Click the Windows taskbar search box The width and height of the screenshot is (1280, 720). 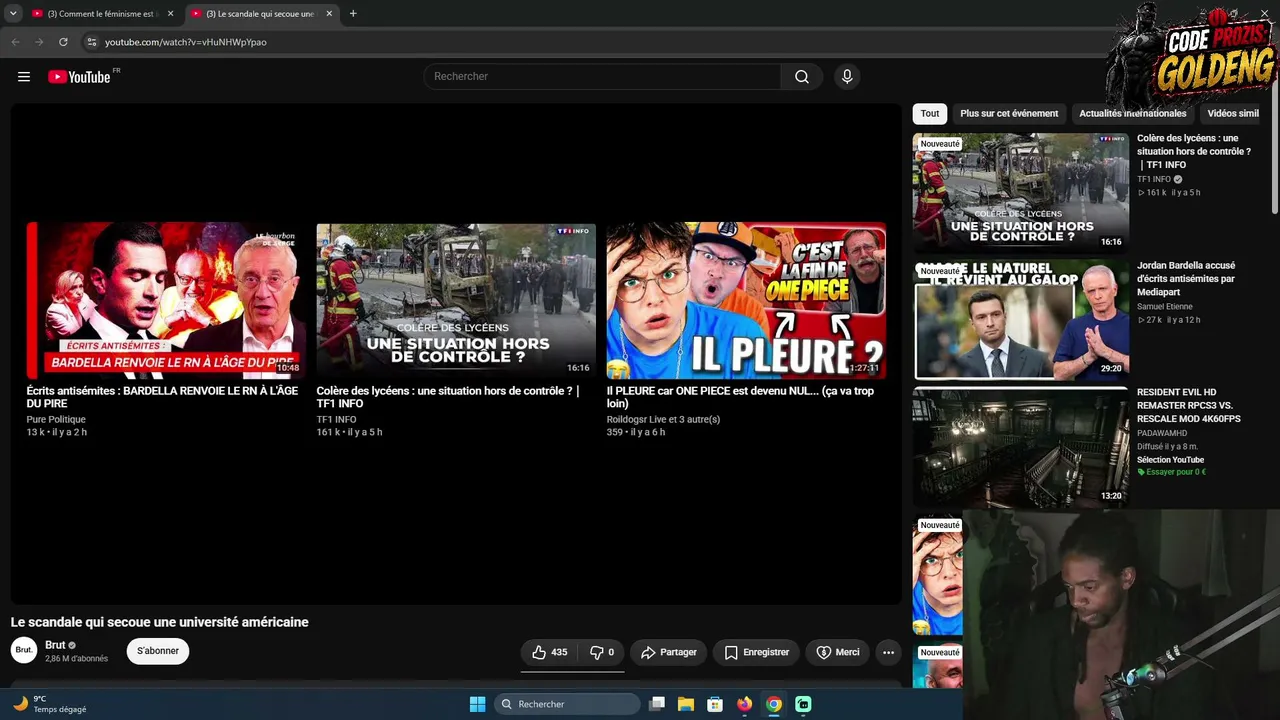tap(567, 704)
